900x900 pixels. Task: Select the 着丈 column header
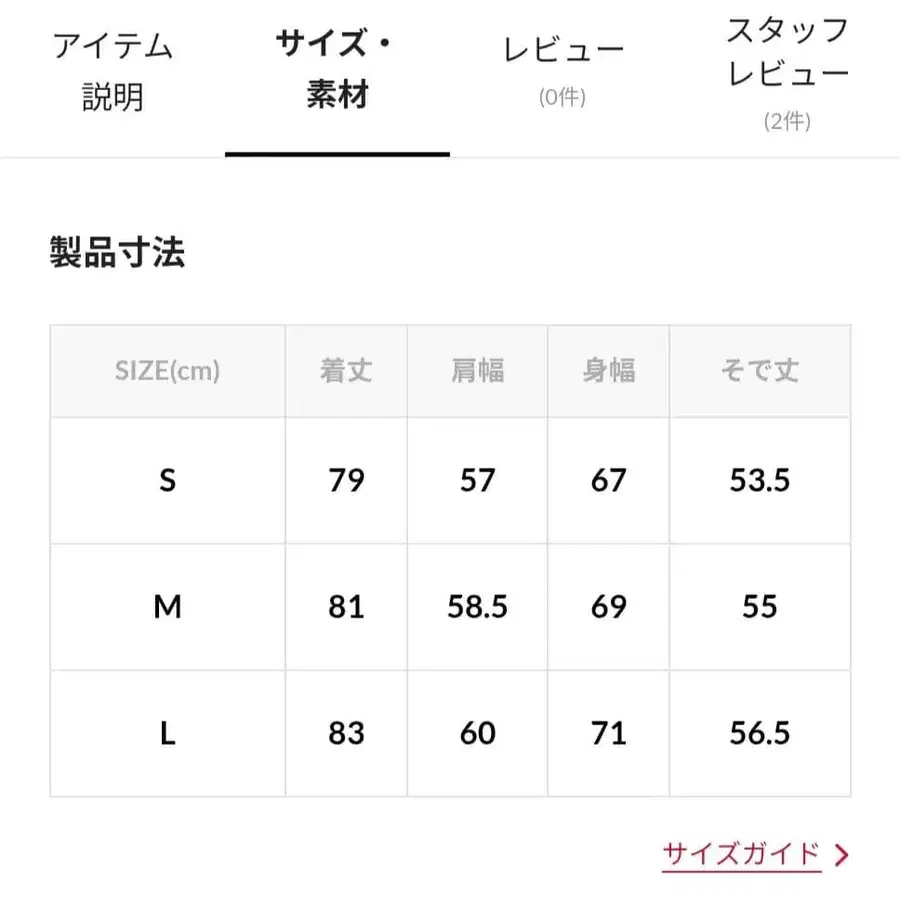click(346, 371)
